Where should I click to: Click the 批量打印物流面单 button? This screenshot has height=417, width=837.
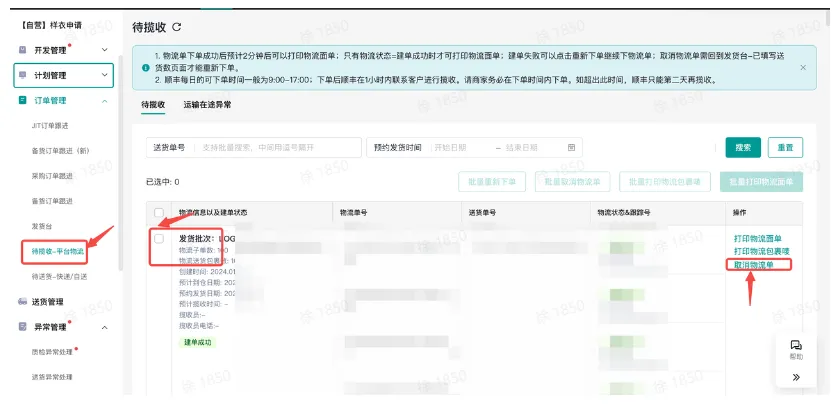pos(761,182)
